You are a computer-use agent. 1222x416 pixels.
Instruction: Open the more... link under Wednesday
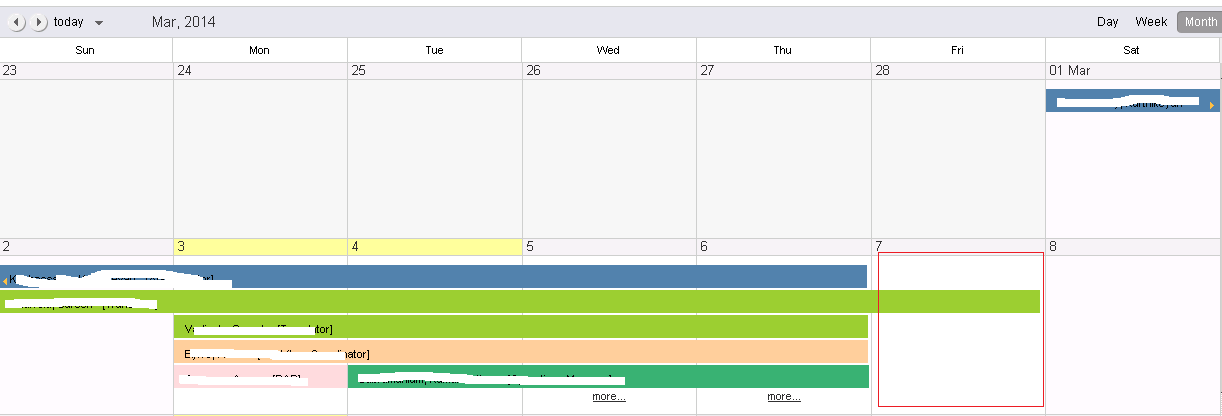[609, 397]
